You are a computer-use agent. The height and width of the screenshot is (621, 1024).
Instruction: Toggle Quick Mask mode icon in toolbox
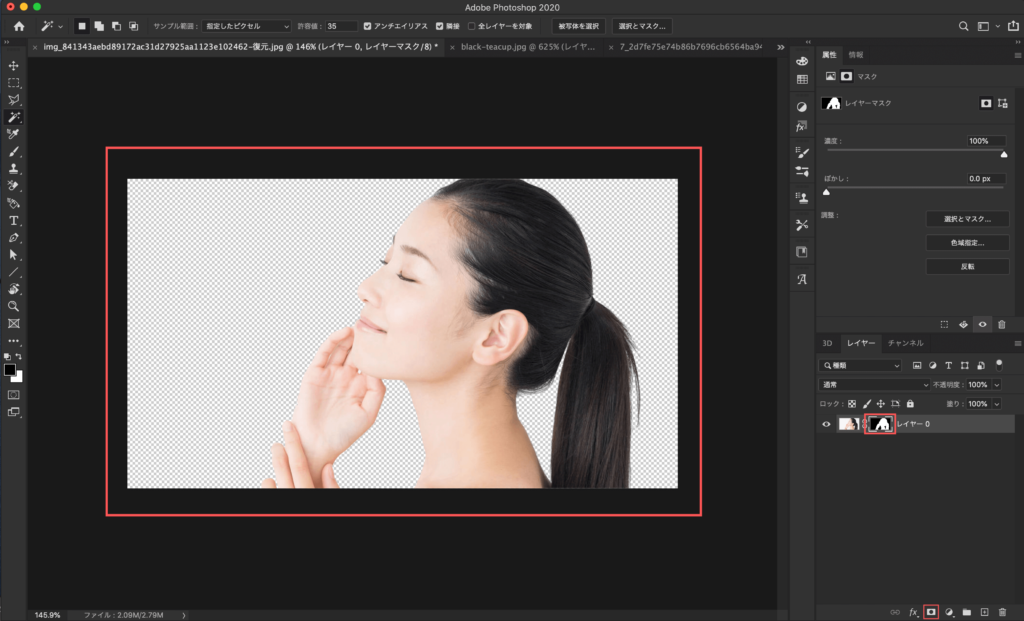pyautogui.click(x=13, y=395)
